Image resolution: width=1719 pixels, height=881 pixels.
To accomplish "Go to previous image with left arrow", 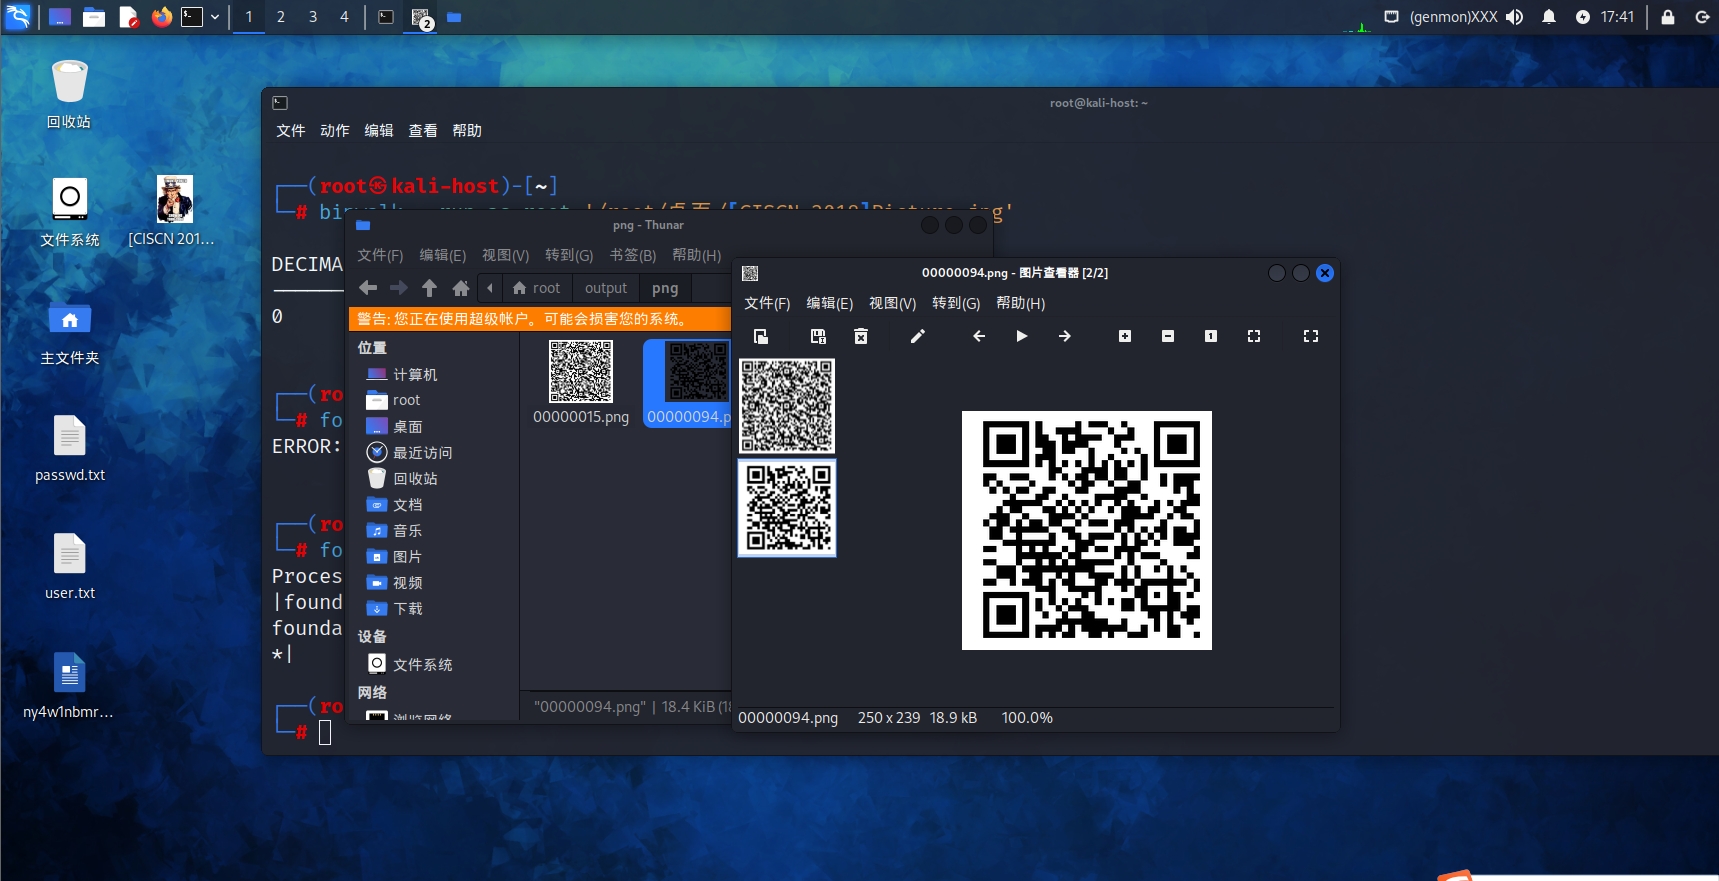I will [979, 336].
